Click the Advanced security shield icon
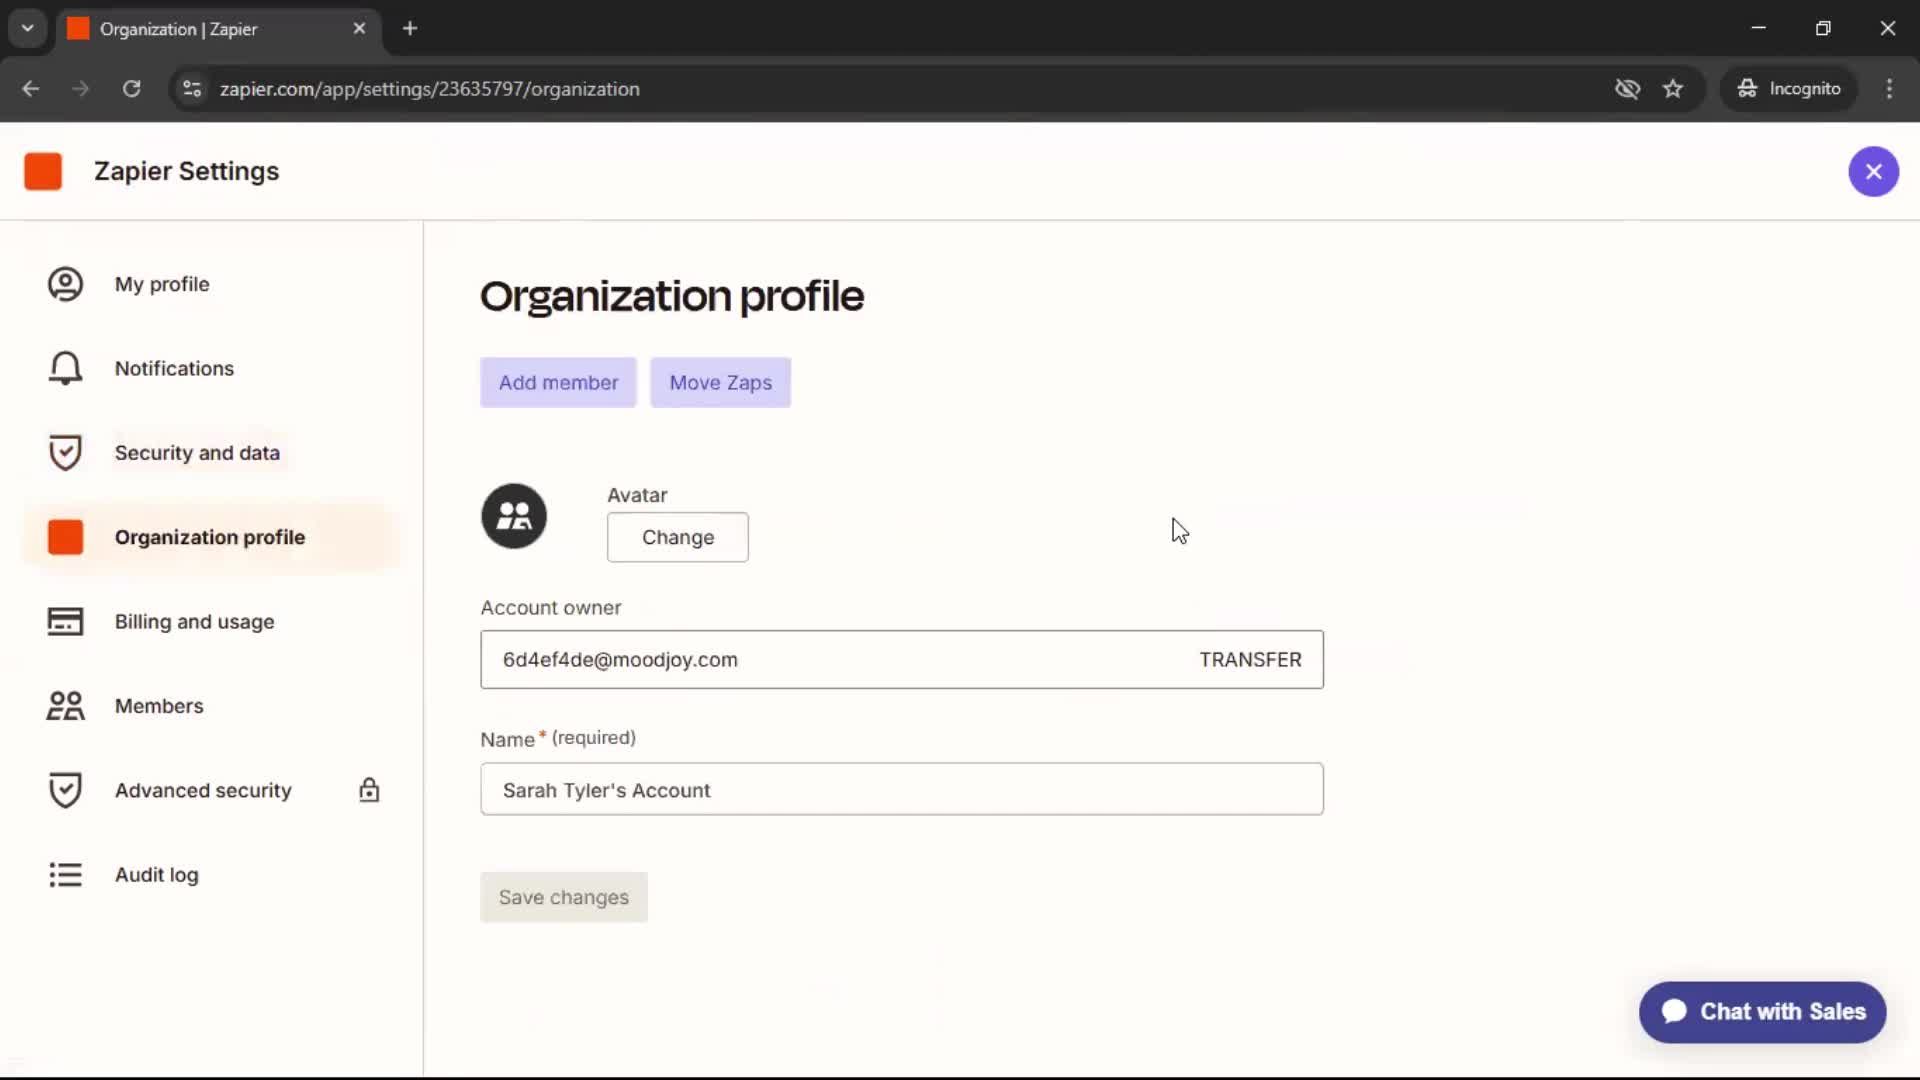Viewport: 1920px width, 1080px height. point(65,790)
